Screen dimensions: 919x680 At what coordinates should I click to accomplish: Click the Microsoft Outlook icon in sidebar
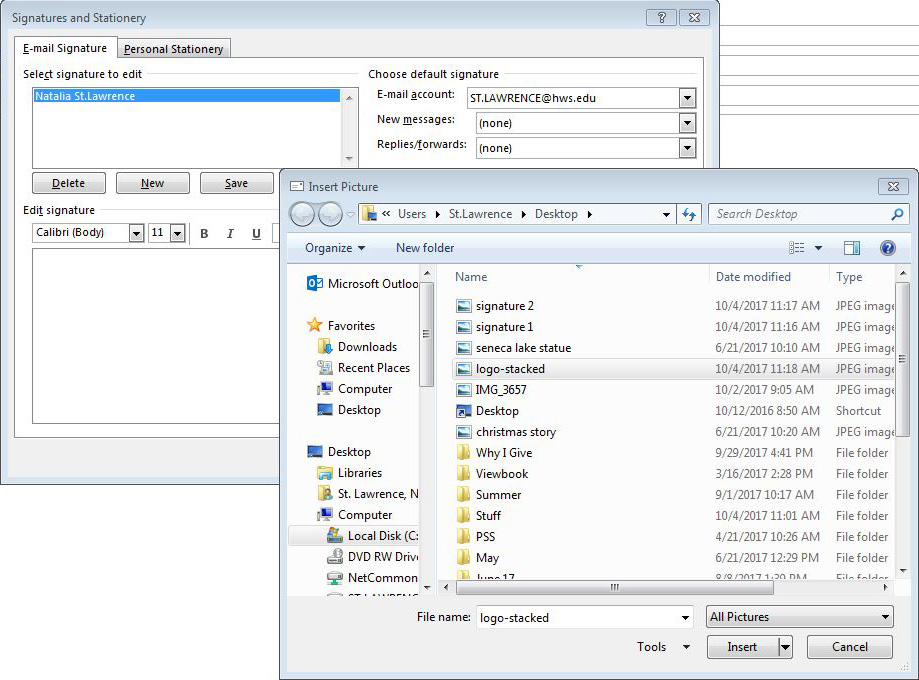click(x=315, y=283)
